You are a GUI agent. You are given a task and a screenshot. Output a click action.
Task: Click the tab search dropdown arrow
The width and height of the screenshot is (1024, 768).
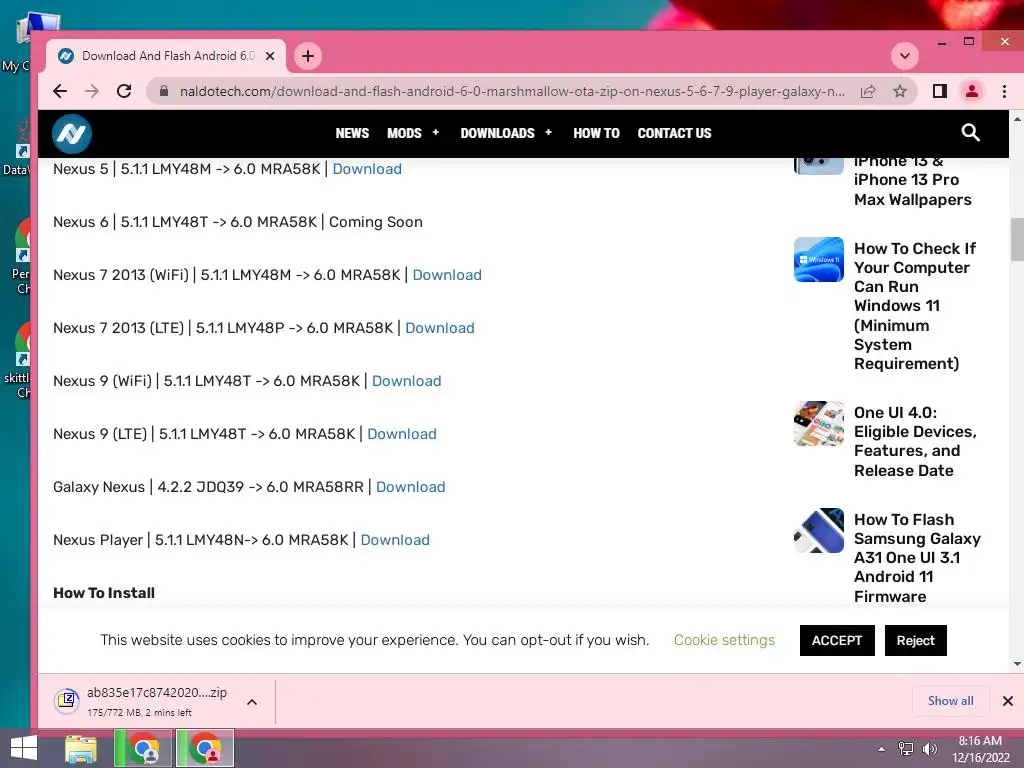point(905,56)
